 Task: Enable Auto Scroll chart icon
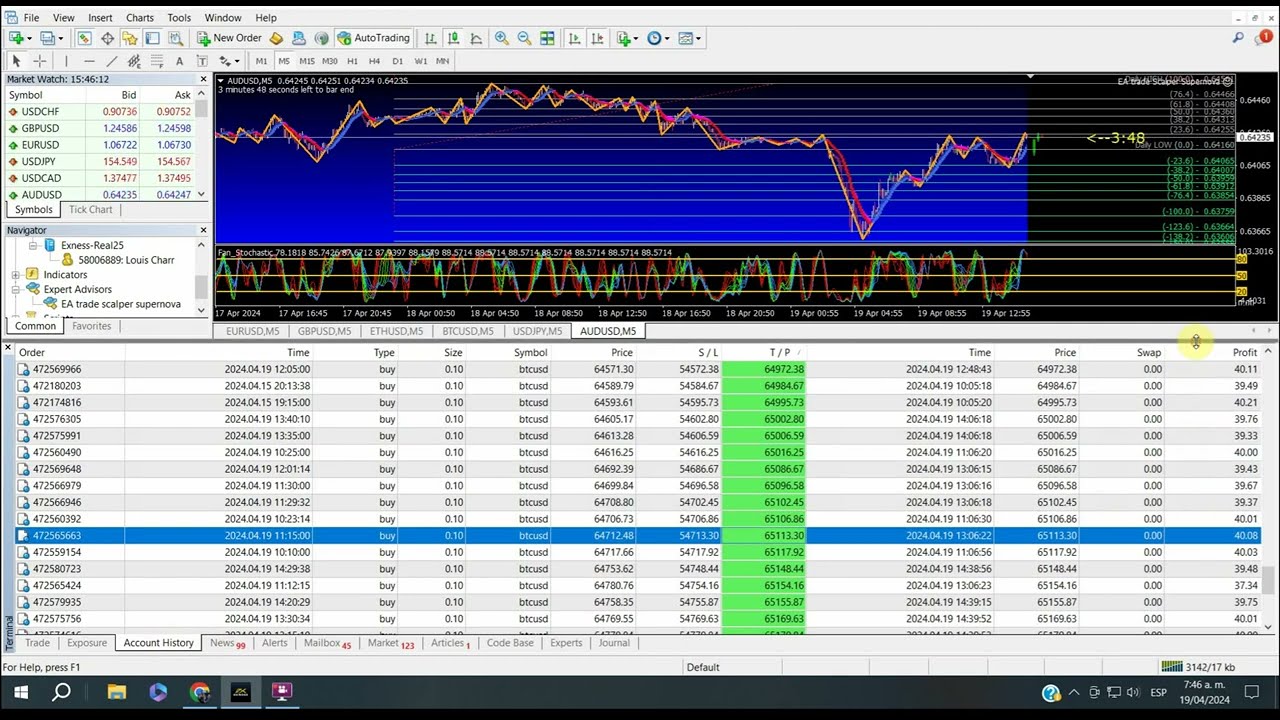(574, 38)
